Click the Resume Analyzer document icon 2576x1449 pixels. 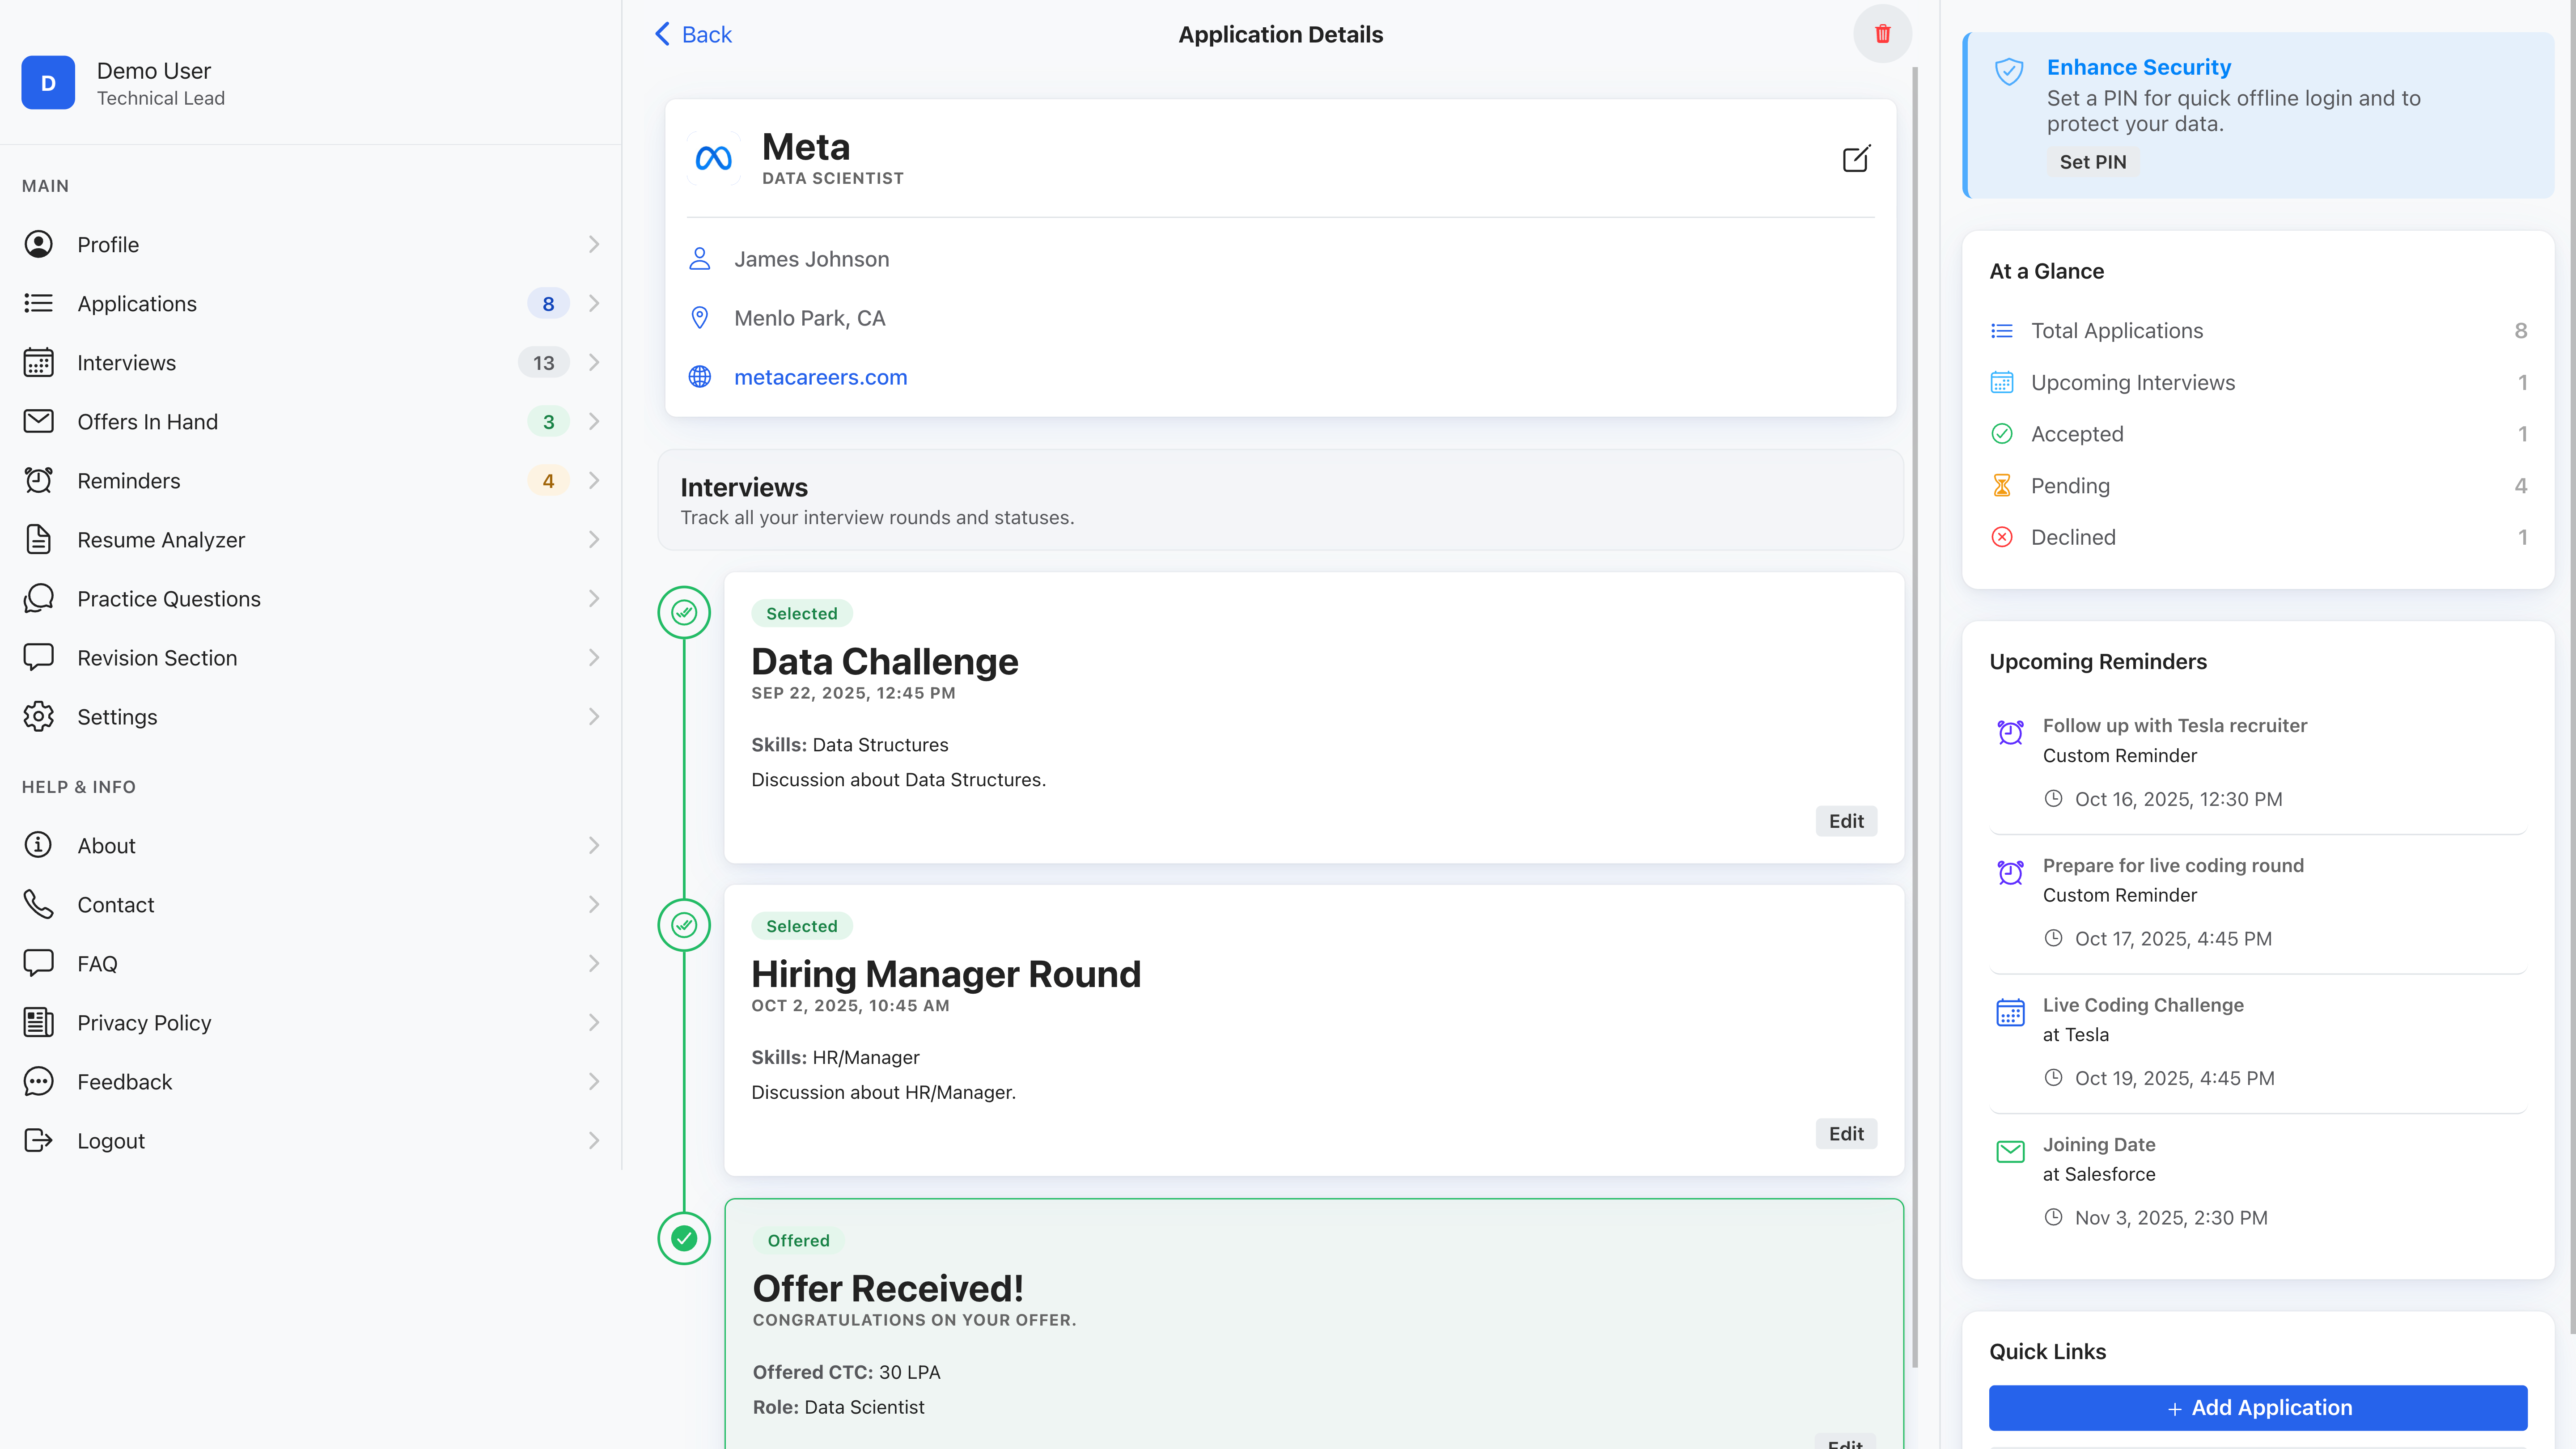click(x=38, y=540)
